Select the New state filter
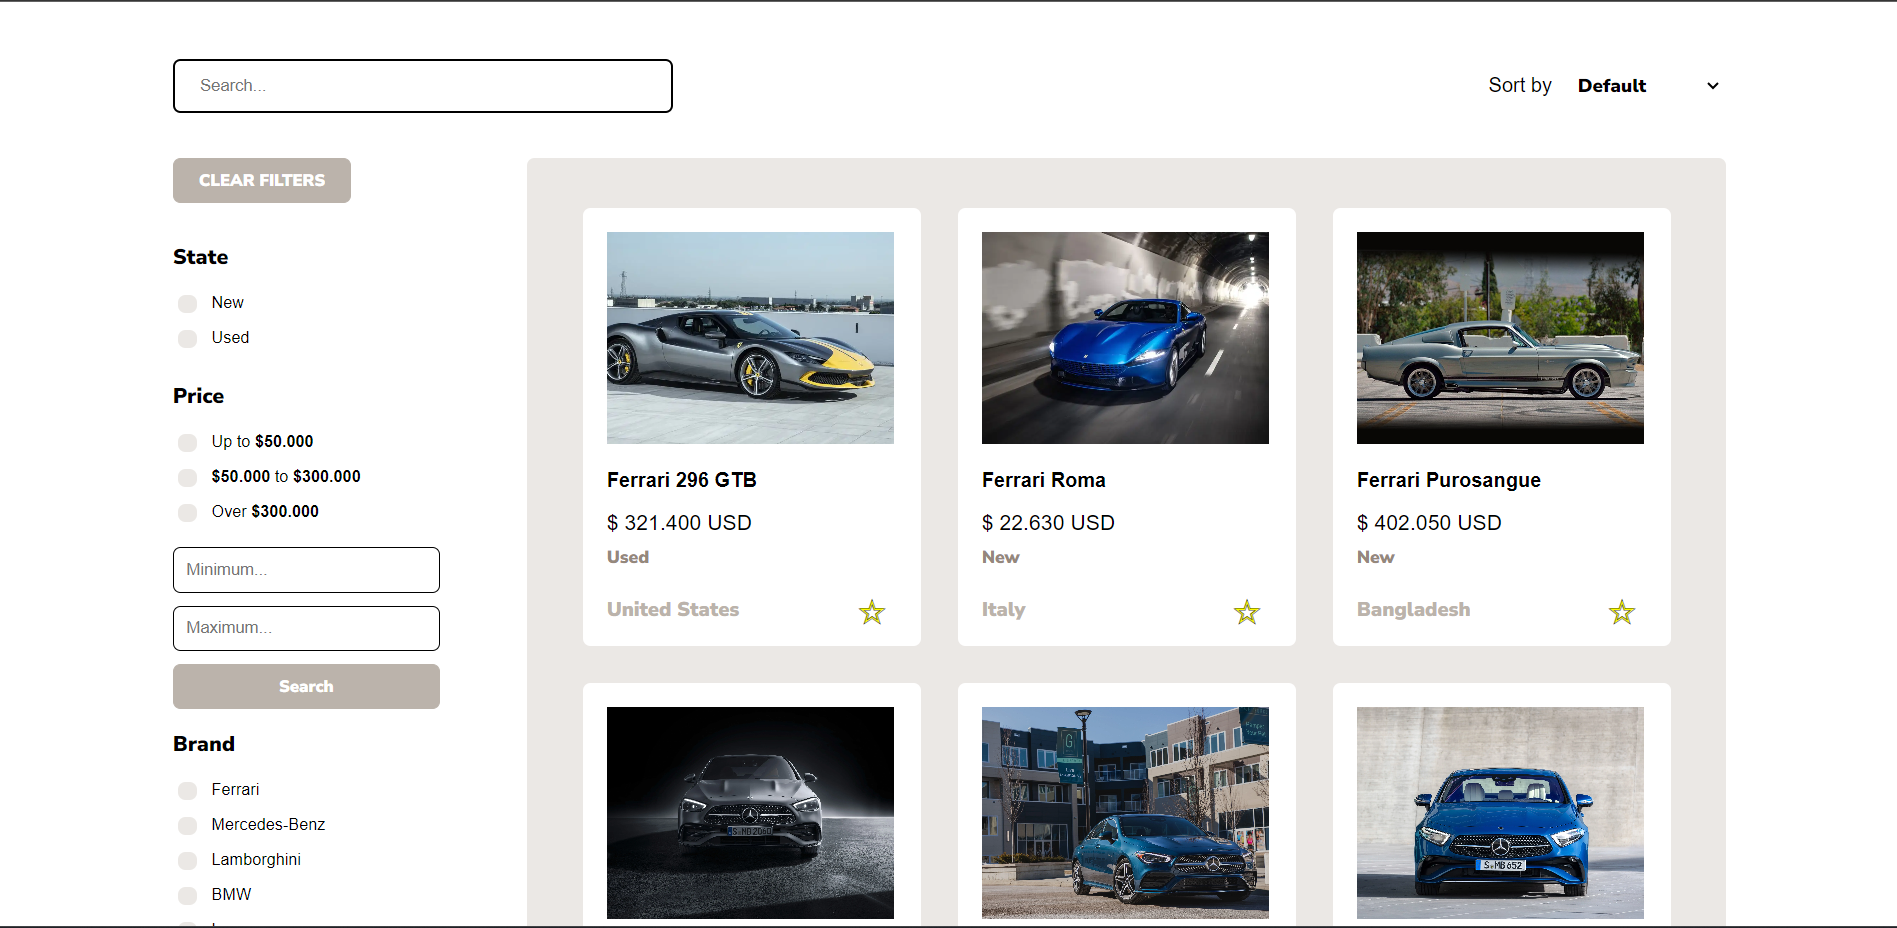Image resolution: width=1897 pixels, height=928 pixels. point(187,303)
